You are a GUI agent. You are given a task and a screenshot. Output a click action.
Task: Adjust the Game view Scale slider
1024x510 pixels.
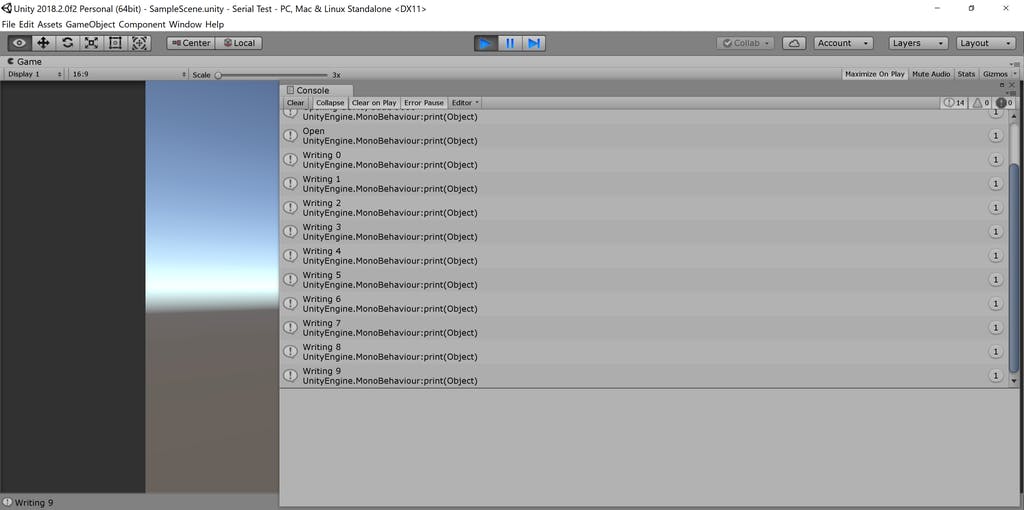coord(272,75)
